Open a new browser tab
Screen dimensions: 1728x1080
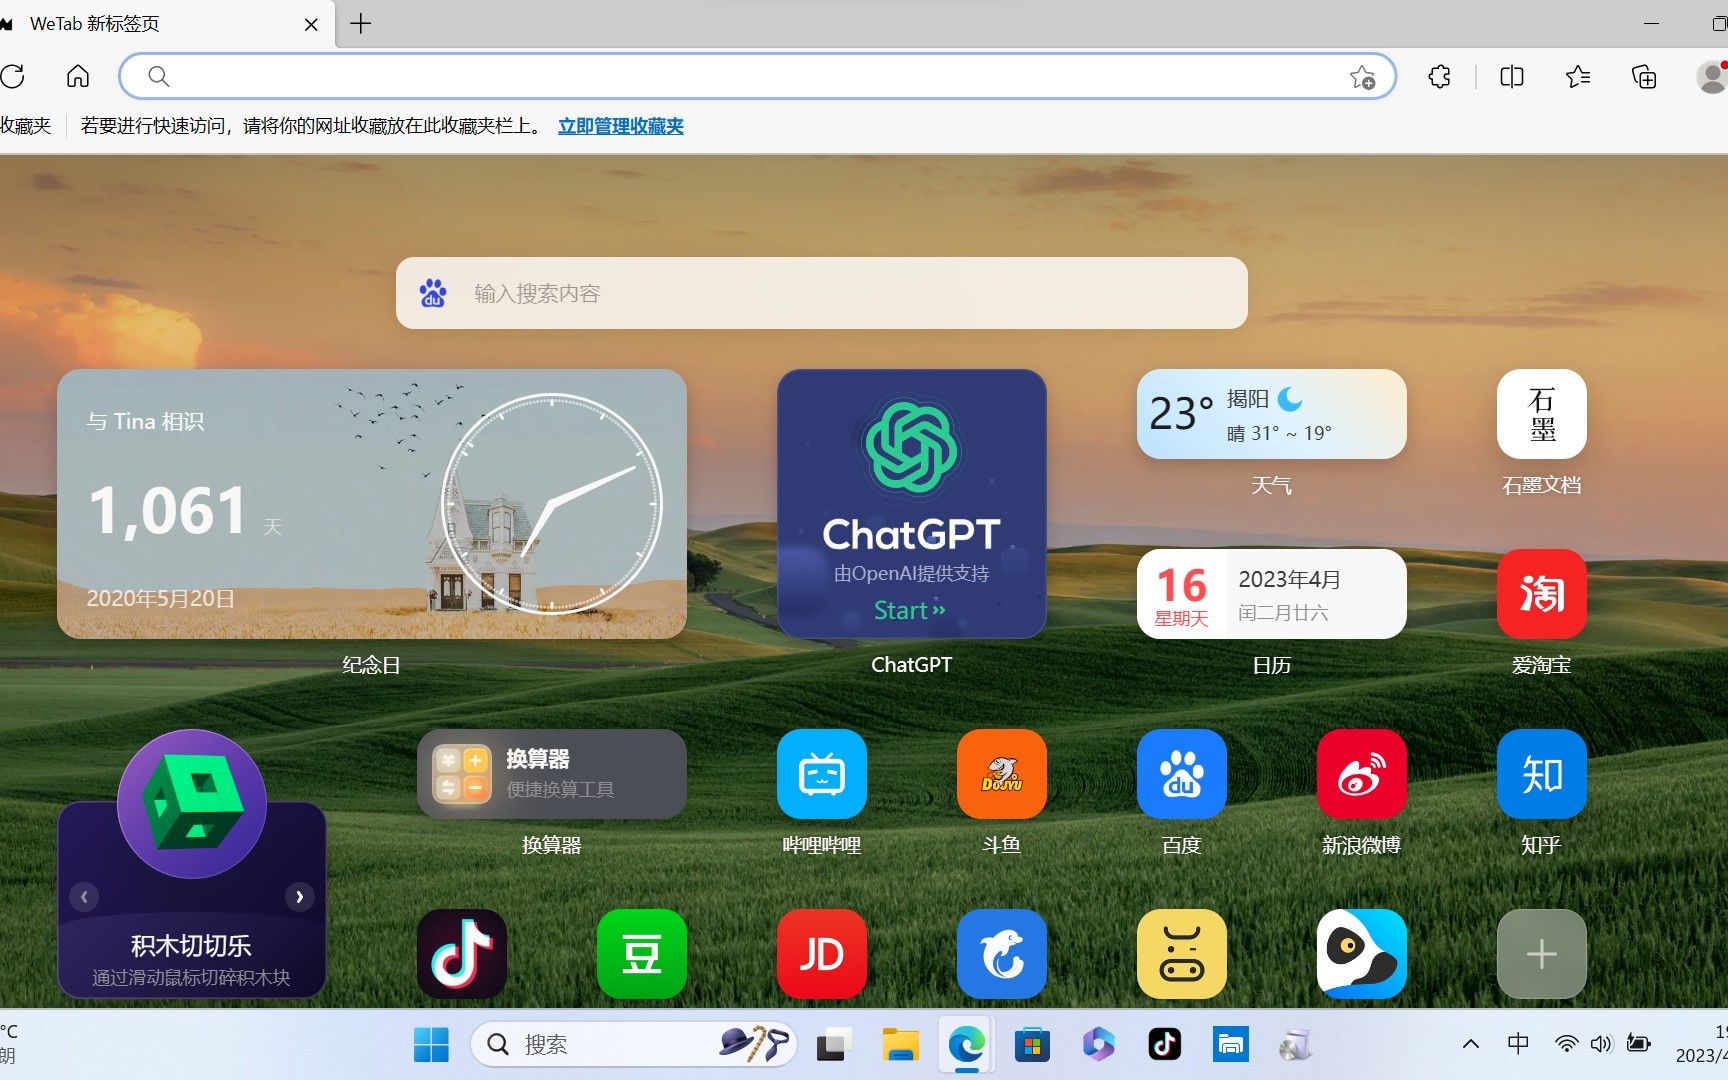pyautogui.click(x=360, y=24)
